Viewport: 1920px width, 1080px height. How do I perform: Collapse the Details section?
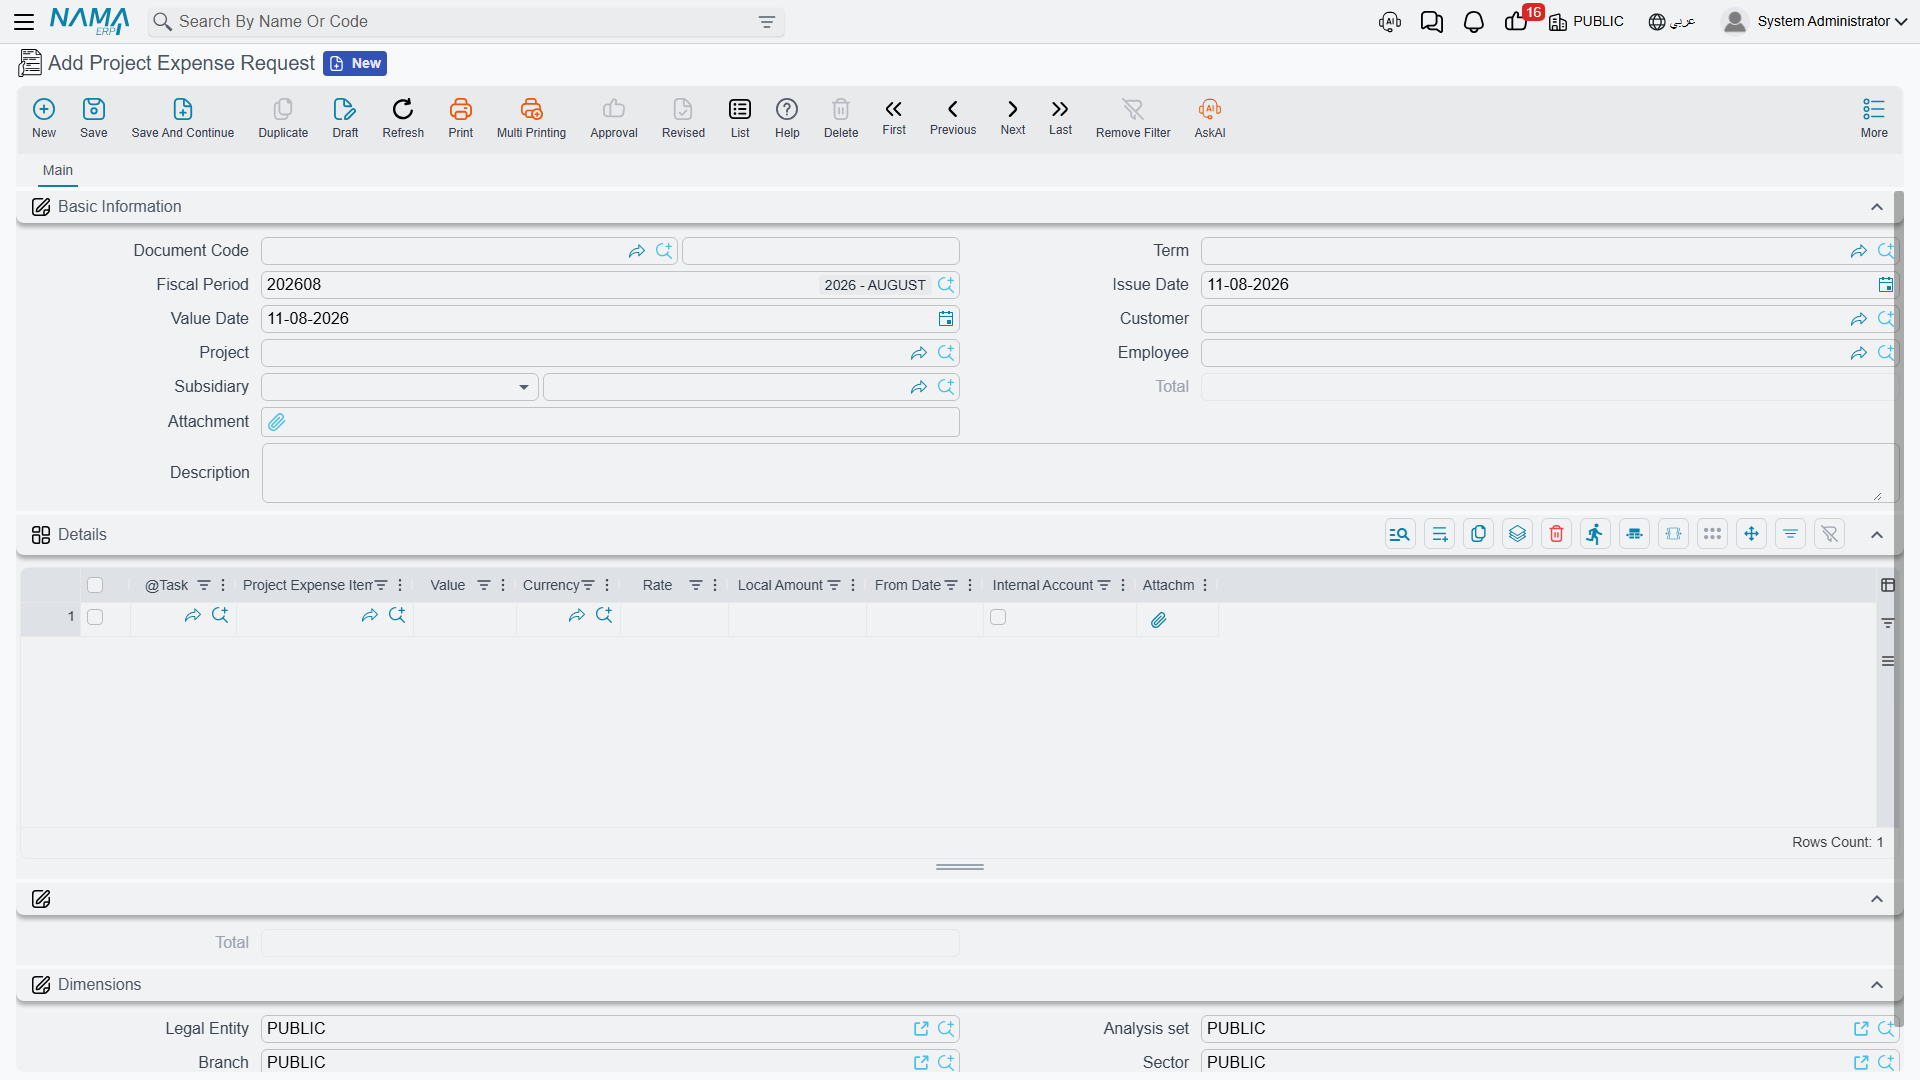1877,535
